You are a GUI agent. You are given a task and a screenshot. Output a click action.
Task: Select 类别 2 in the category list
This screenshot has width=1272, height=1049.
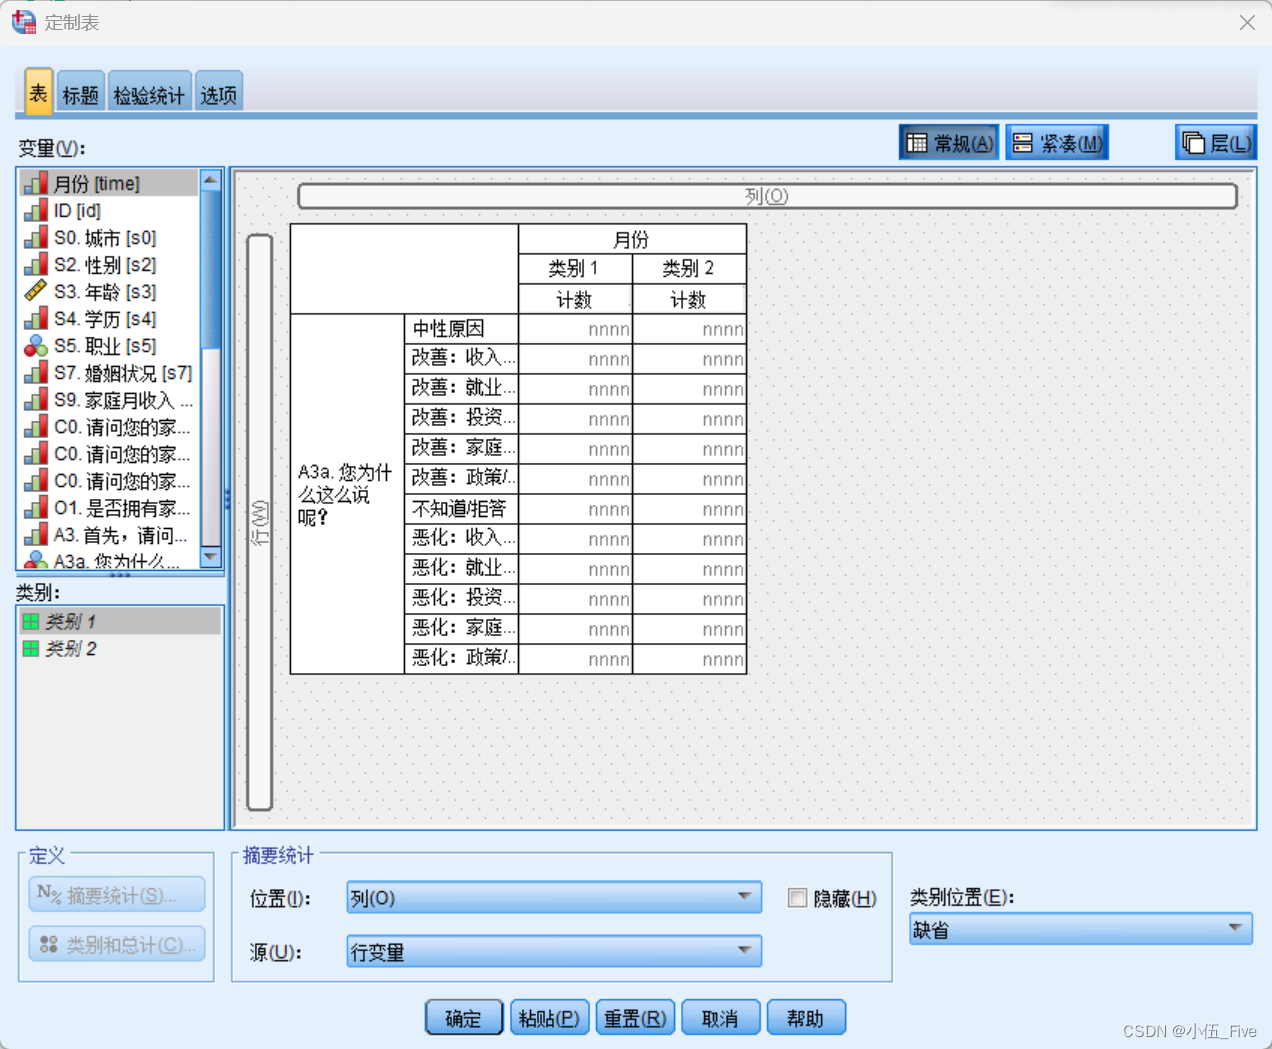coord(119,649)
